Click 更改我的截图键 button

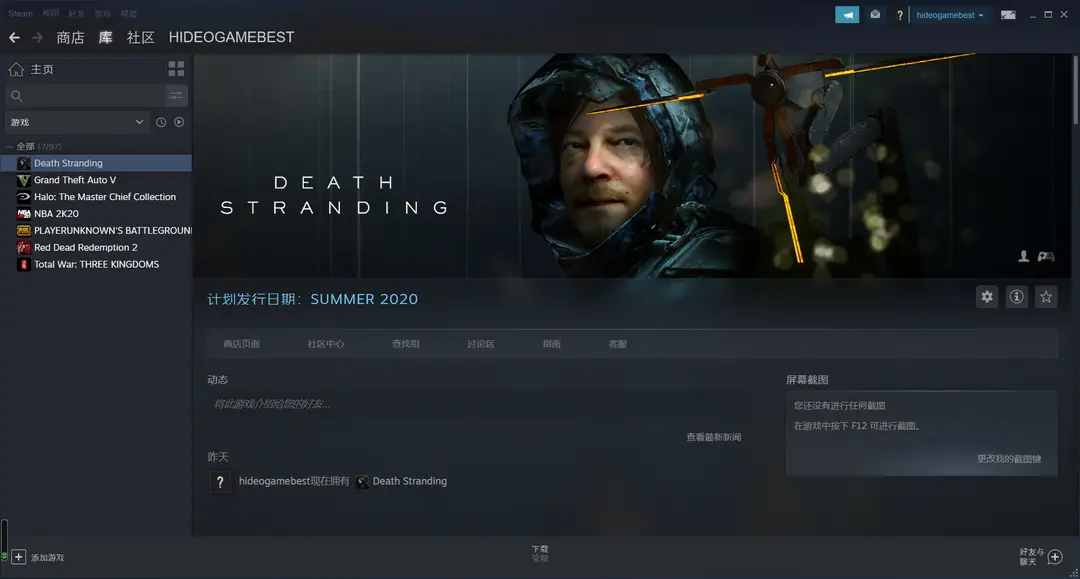[x=1009, y=459]
